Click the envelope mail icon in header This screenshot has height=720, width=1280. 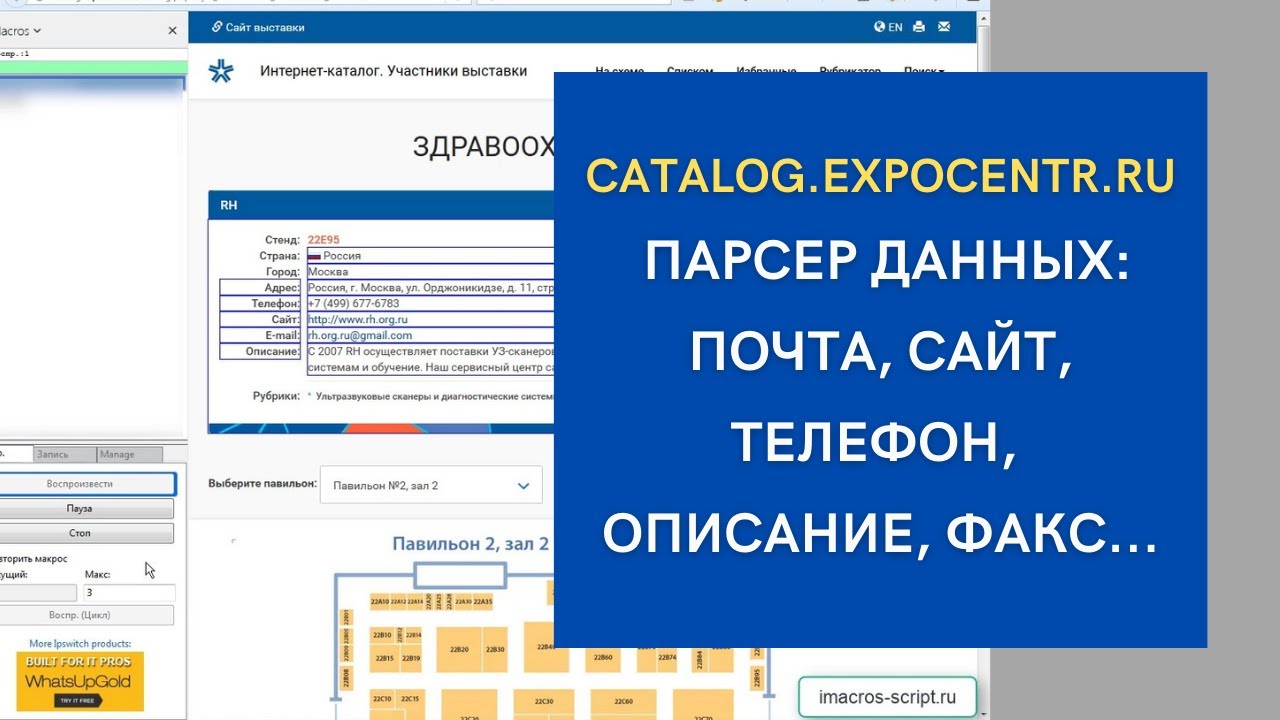(944, 27)
